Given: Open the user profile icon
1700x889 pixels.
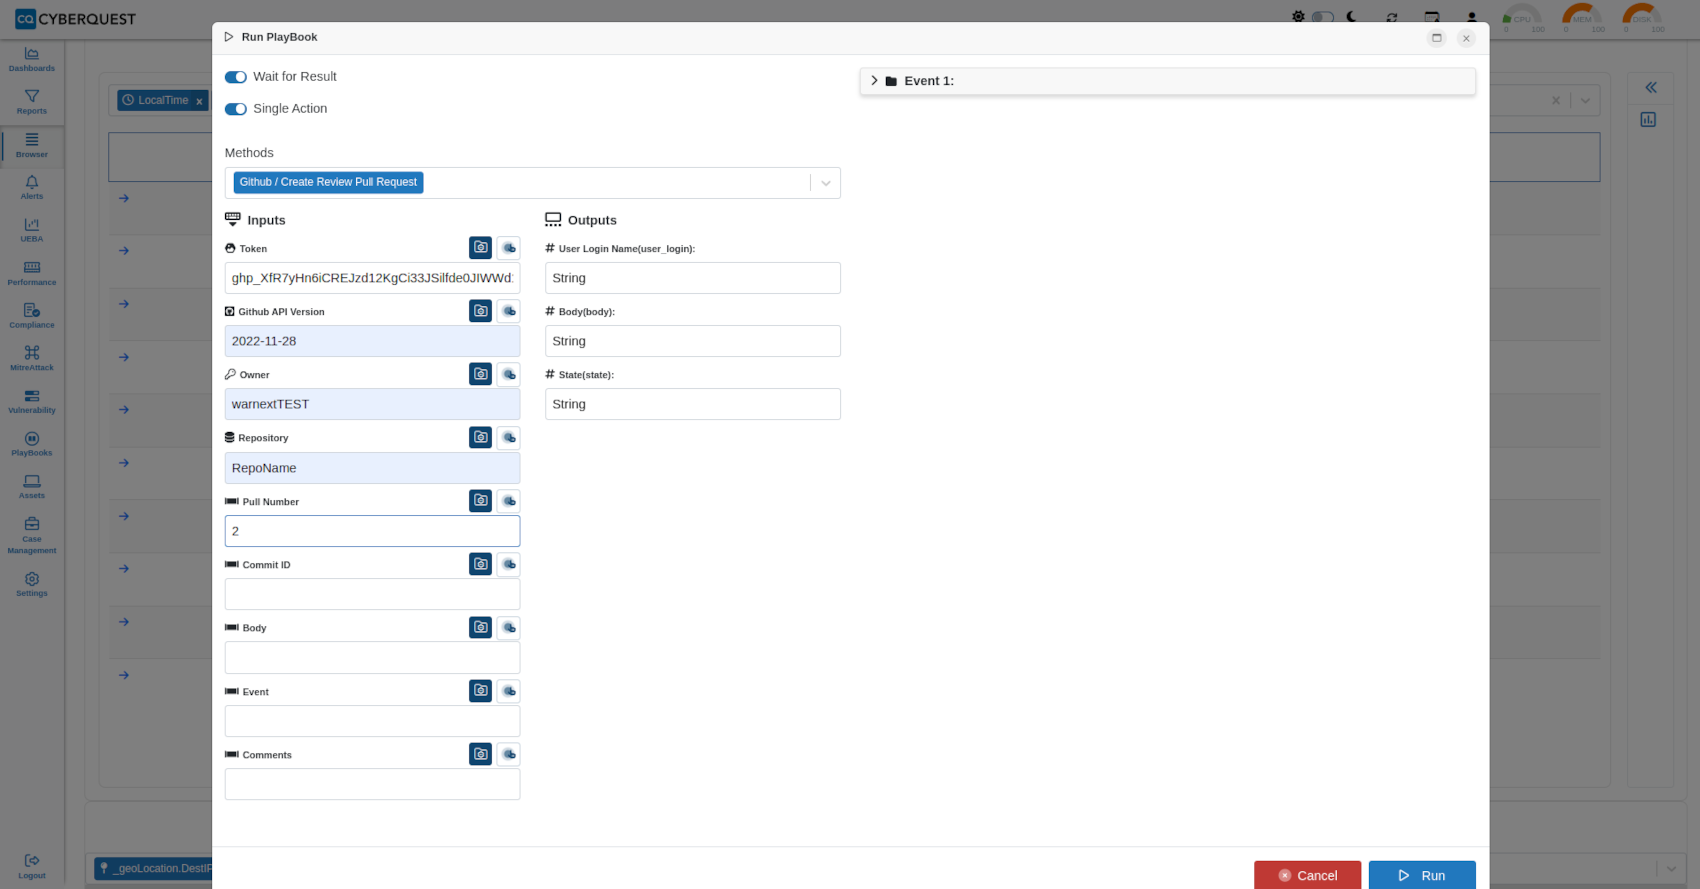Looking at the screenshot, I should pos(1472,17).
